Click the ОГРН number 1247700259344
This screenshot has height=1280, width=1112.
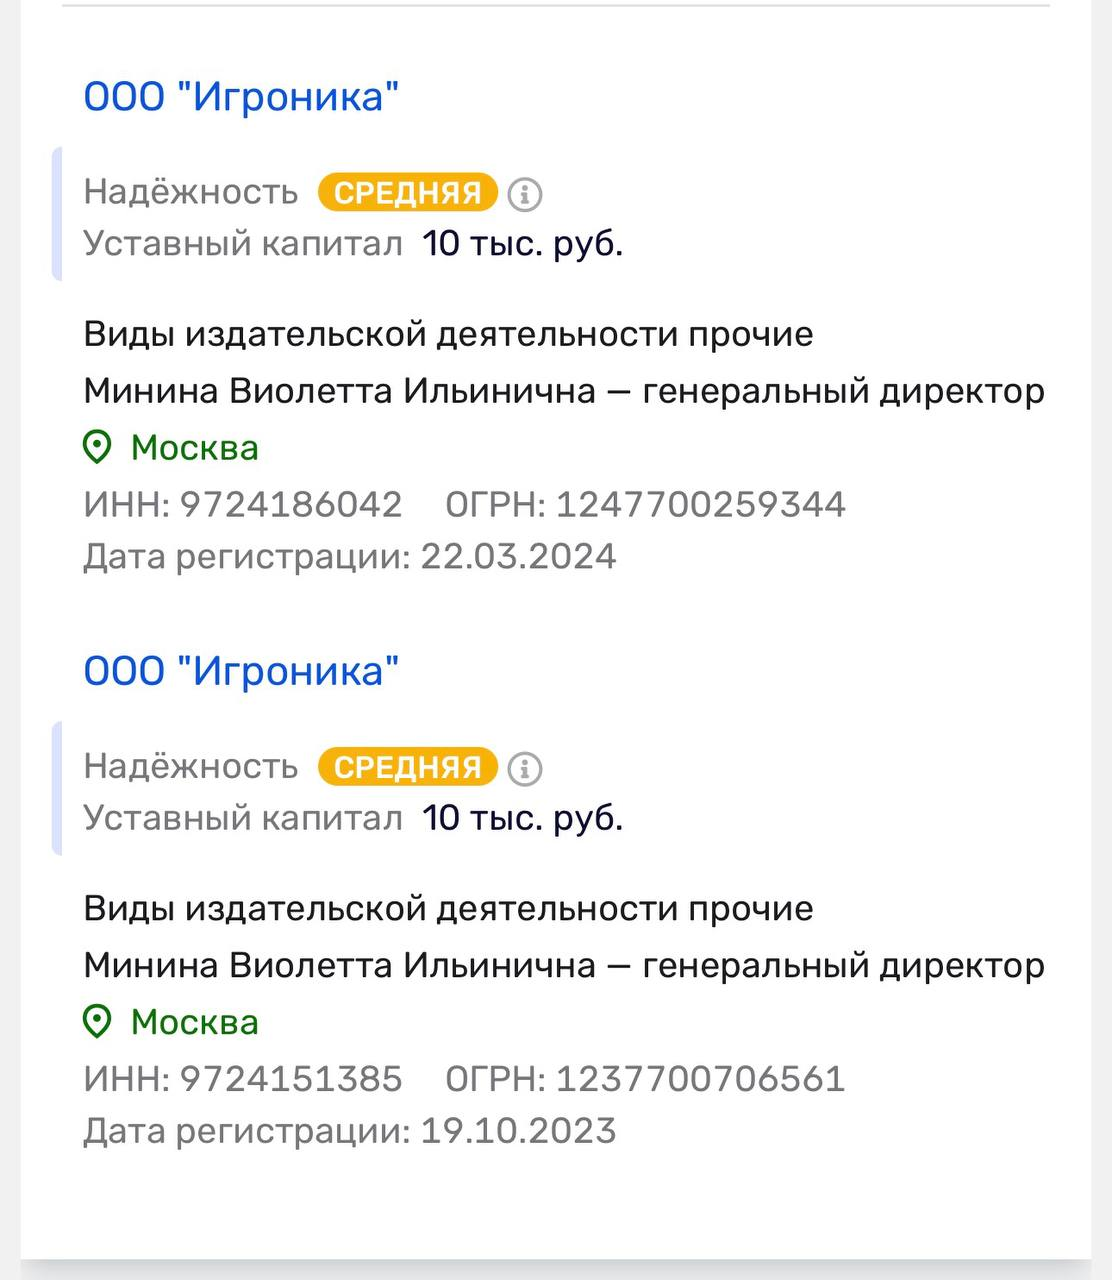pos(700,504)
